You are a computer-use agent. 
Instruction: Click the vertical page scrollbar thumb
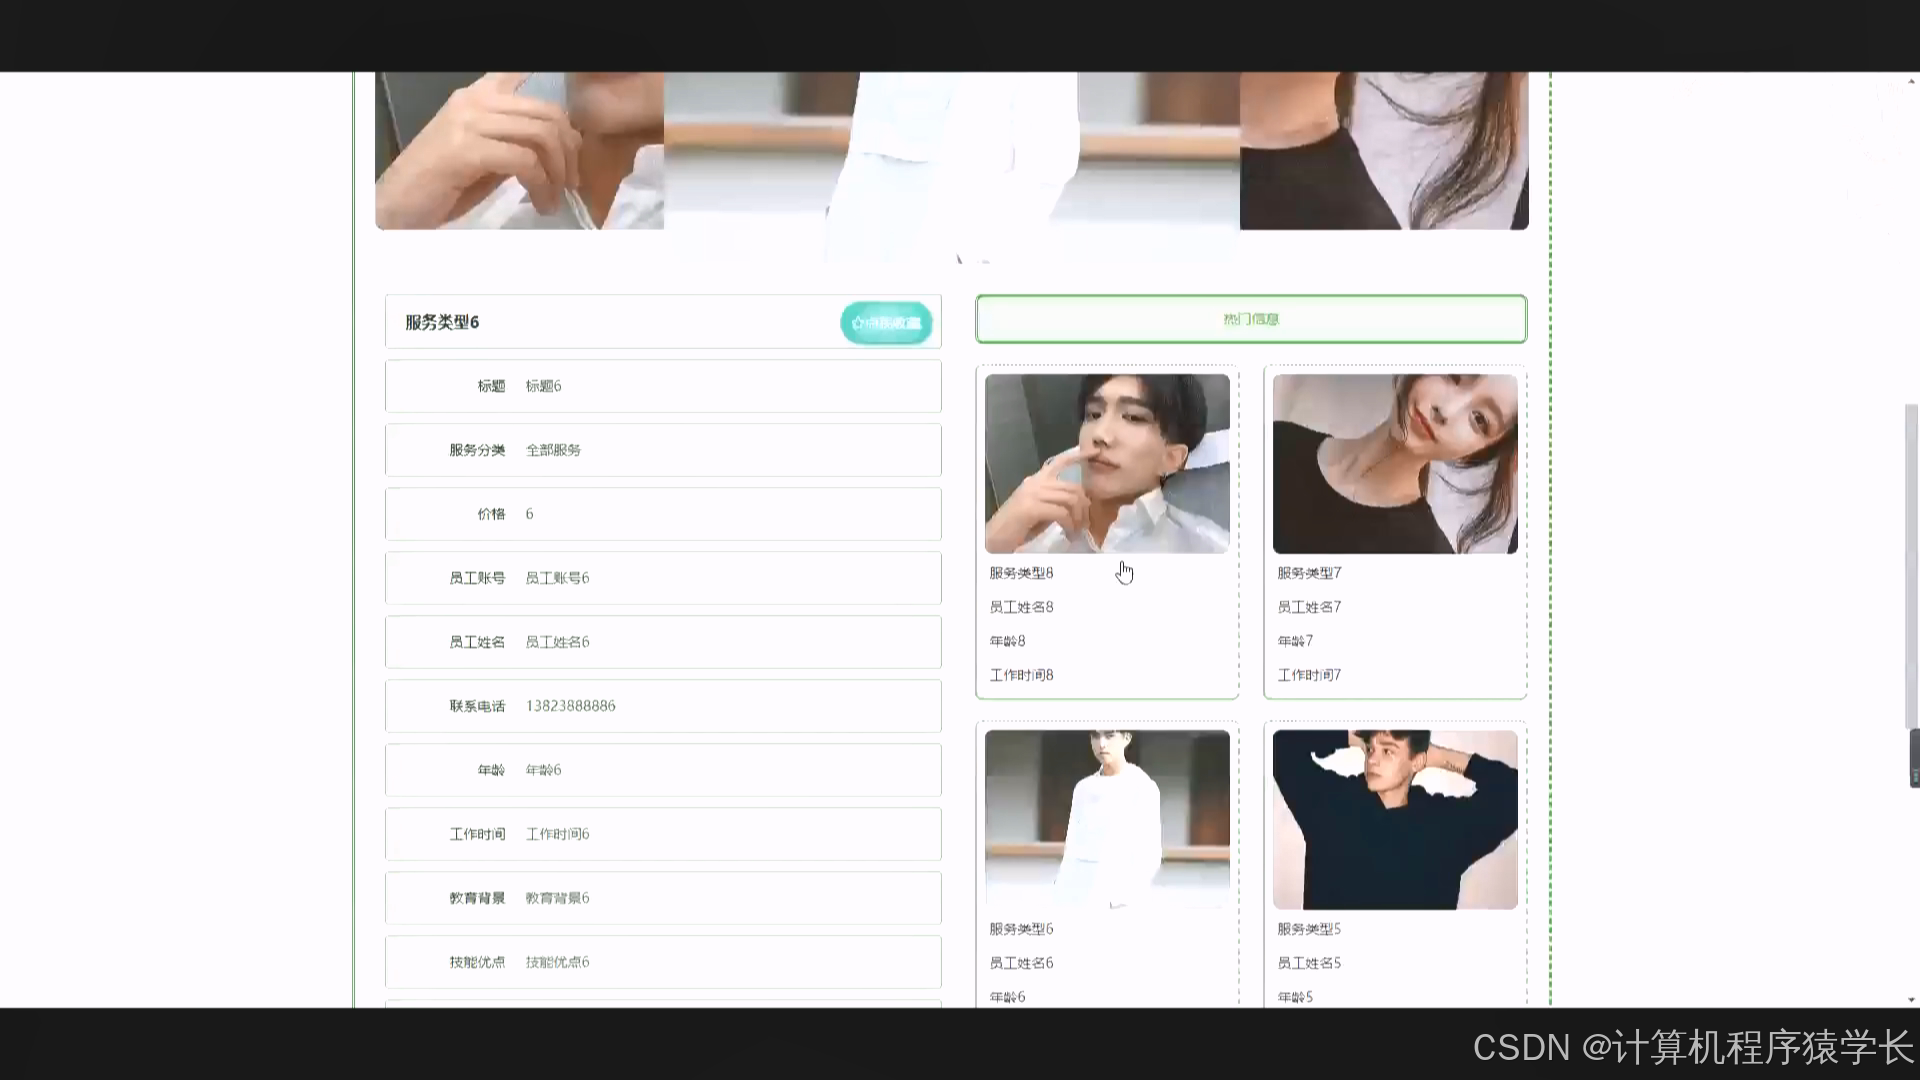[1912, 565]
